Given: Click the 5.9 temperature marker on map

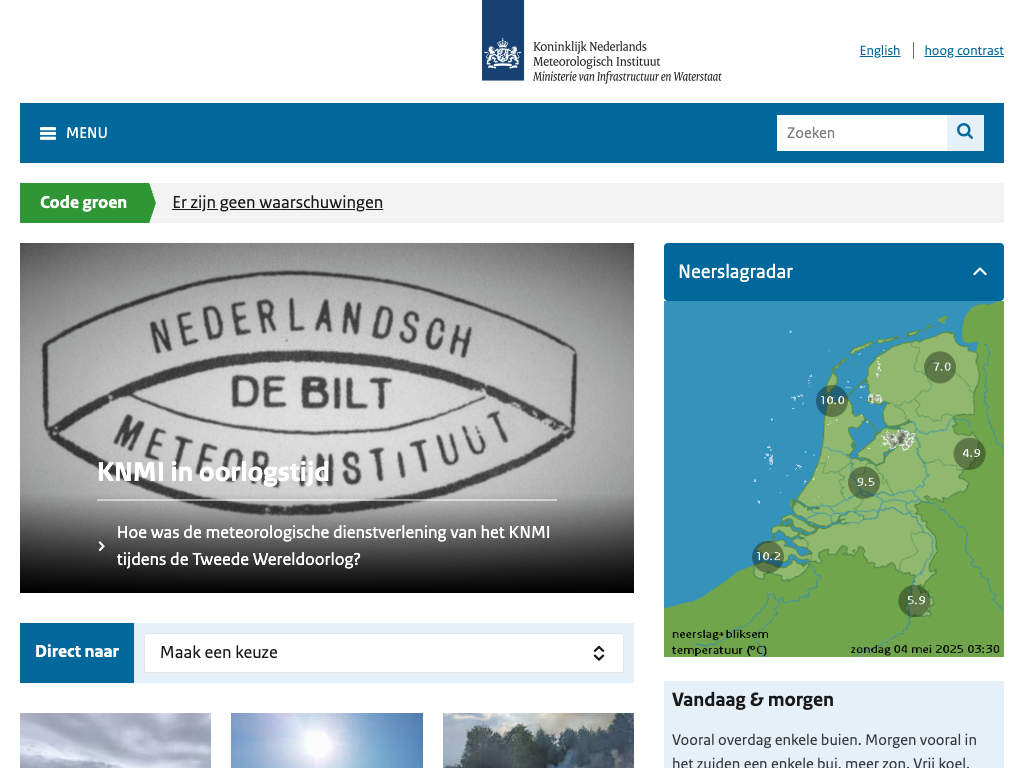Looking at the screenshot, I should [915, 601].
